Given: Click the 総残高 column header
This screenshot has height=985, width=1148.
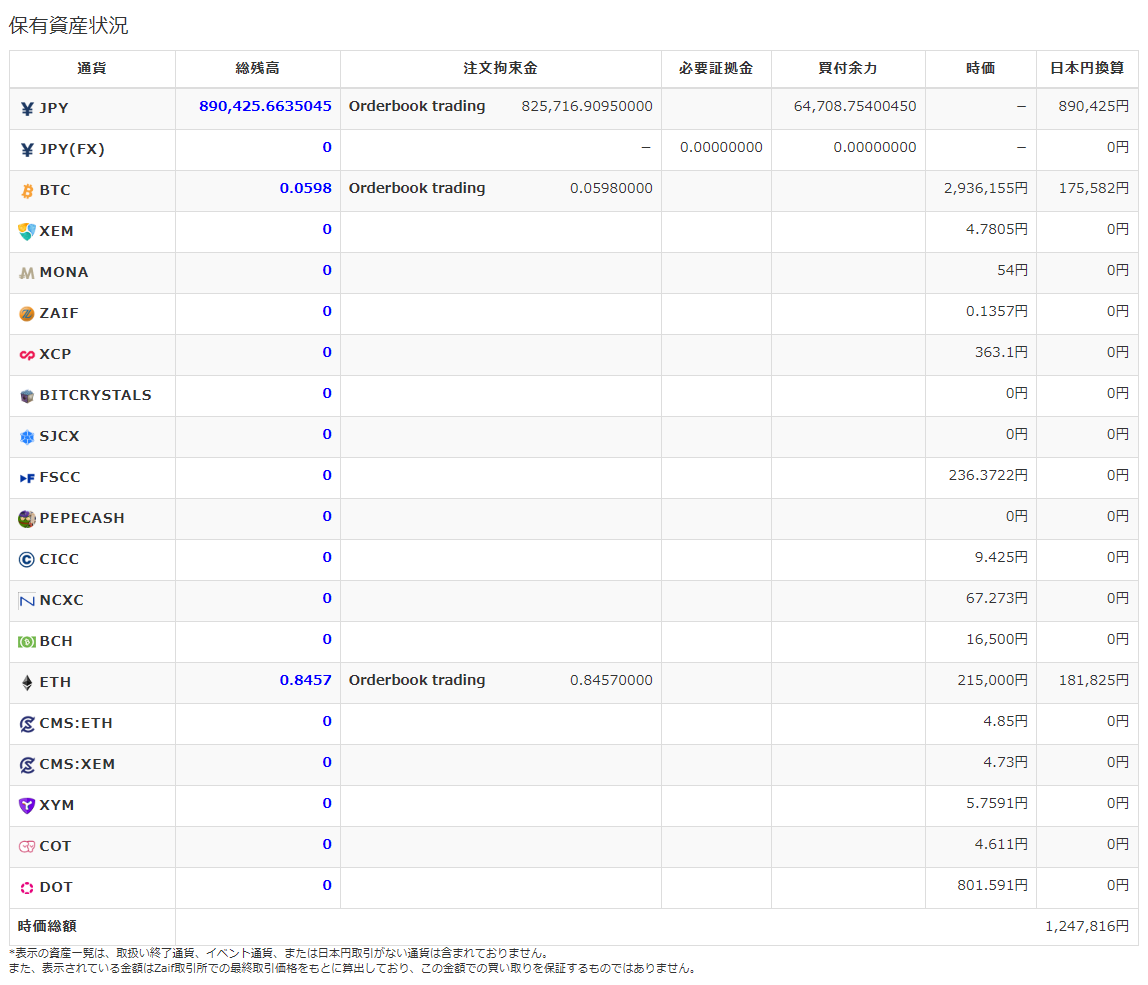Looking at the screenshot, I should coord(258,69).
